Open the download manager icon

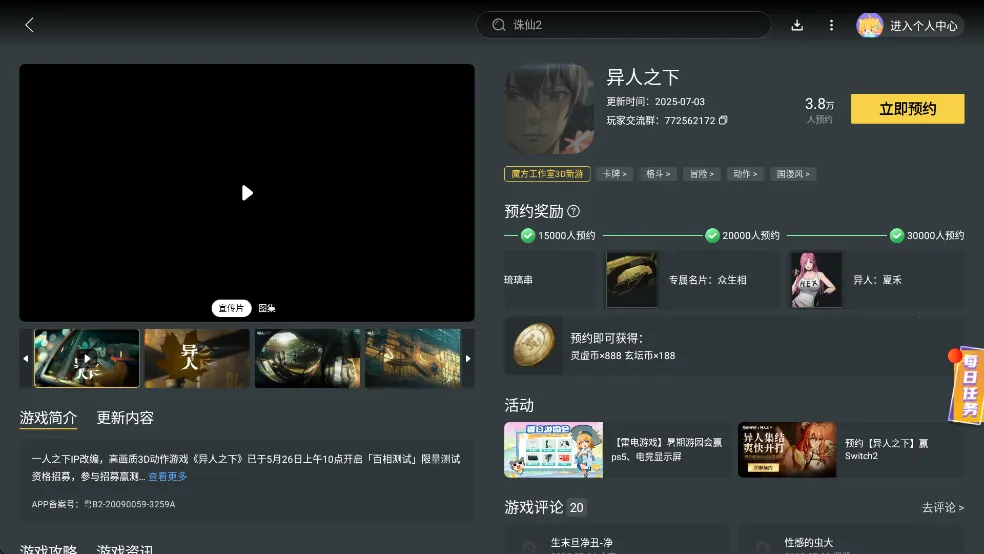click(x=797, y=25)
